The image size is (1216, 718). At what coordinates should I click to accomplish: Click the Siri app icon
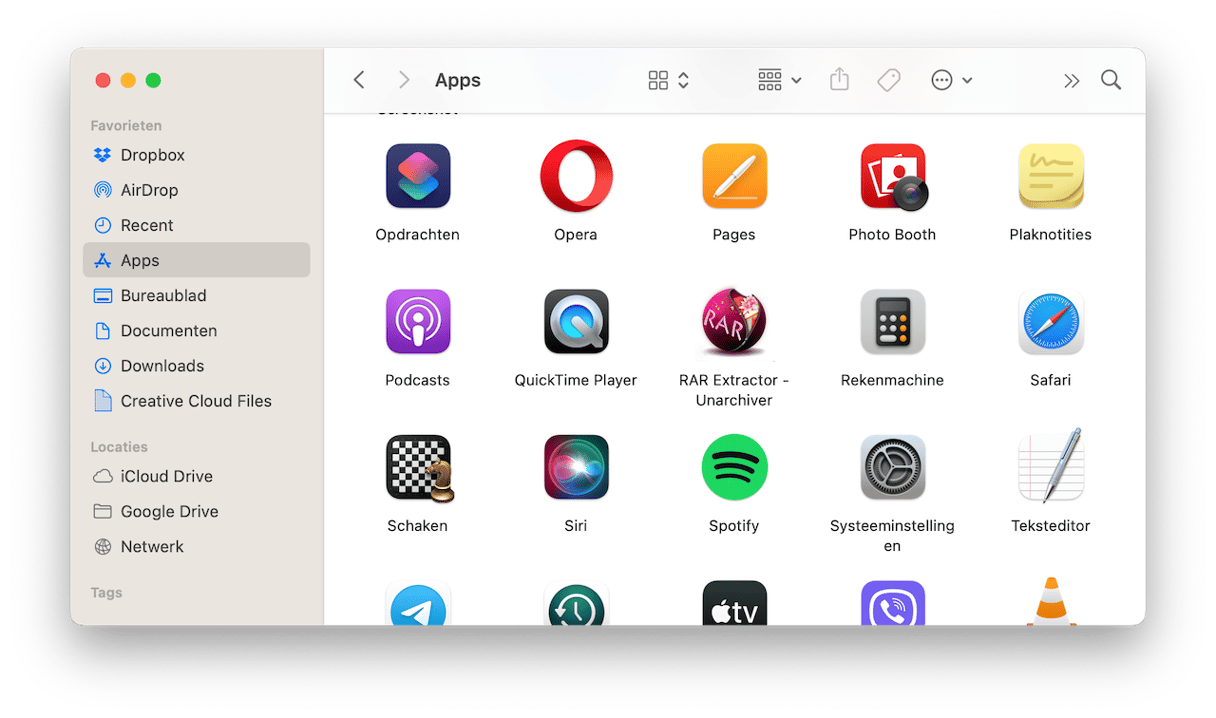(576, 468)
